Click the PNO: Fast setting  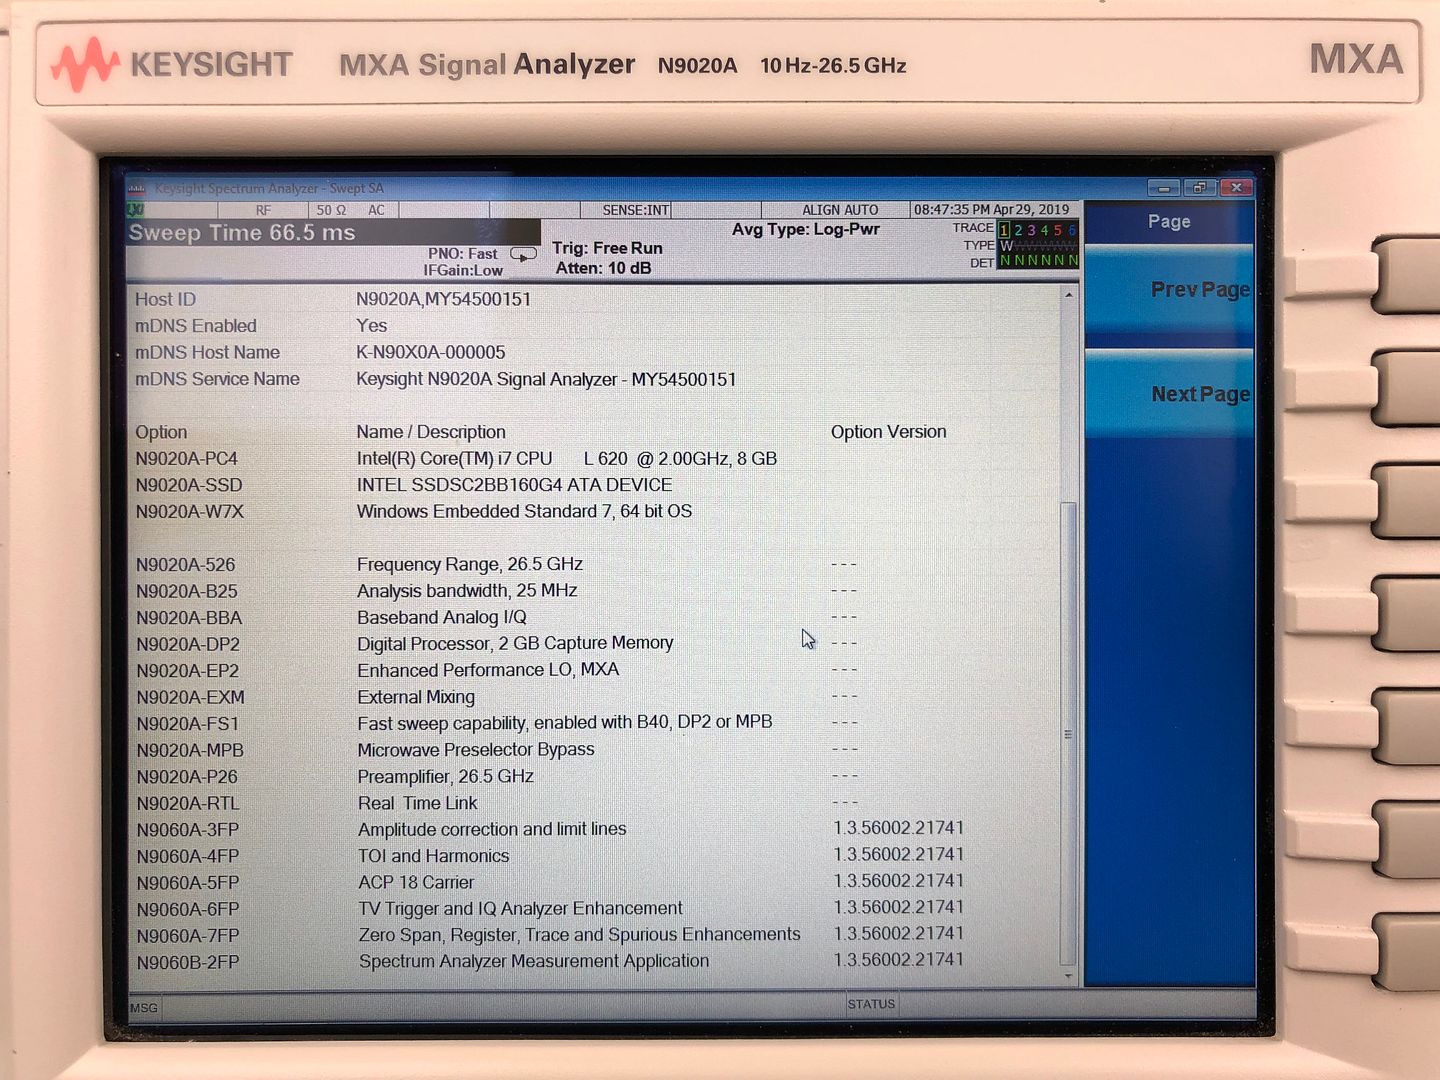[463, 254]
